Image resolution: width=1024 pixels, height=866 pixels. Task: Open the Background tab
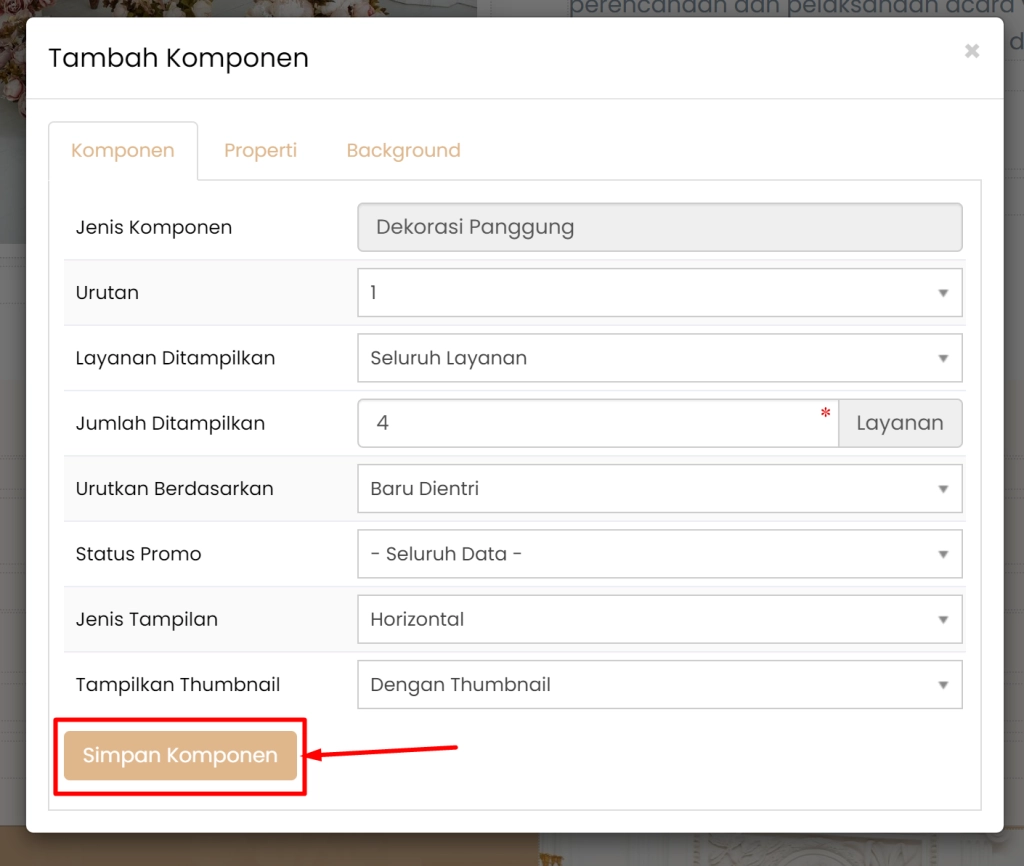(x=403, y=150)
